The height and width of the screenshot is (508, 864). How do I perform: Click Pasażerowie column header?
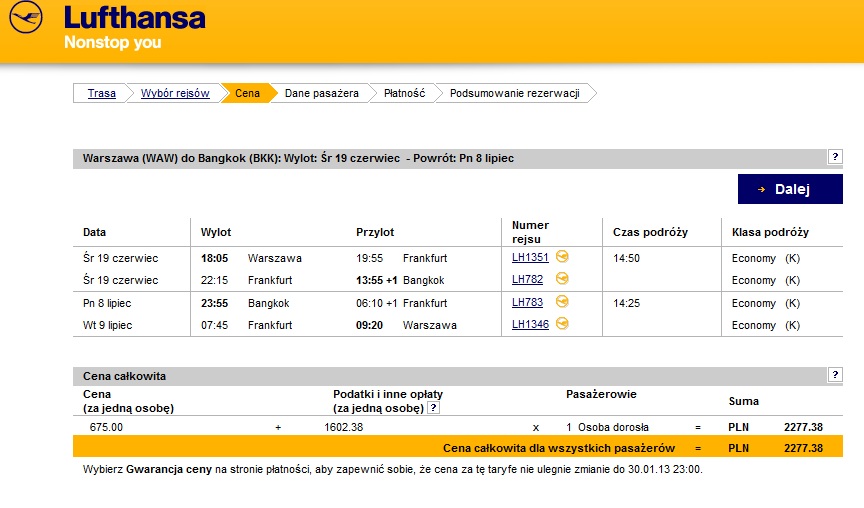(601, 394)
